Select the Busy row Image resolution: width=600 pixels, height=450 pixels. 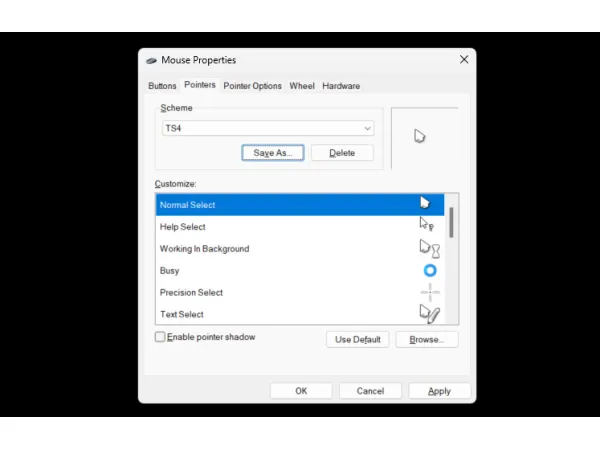click(300, 271)
